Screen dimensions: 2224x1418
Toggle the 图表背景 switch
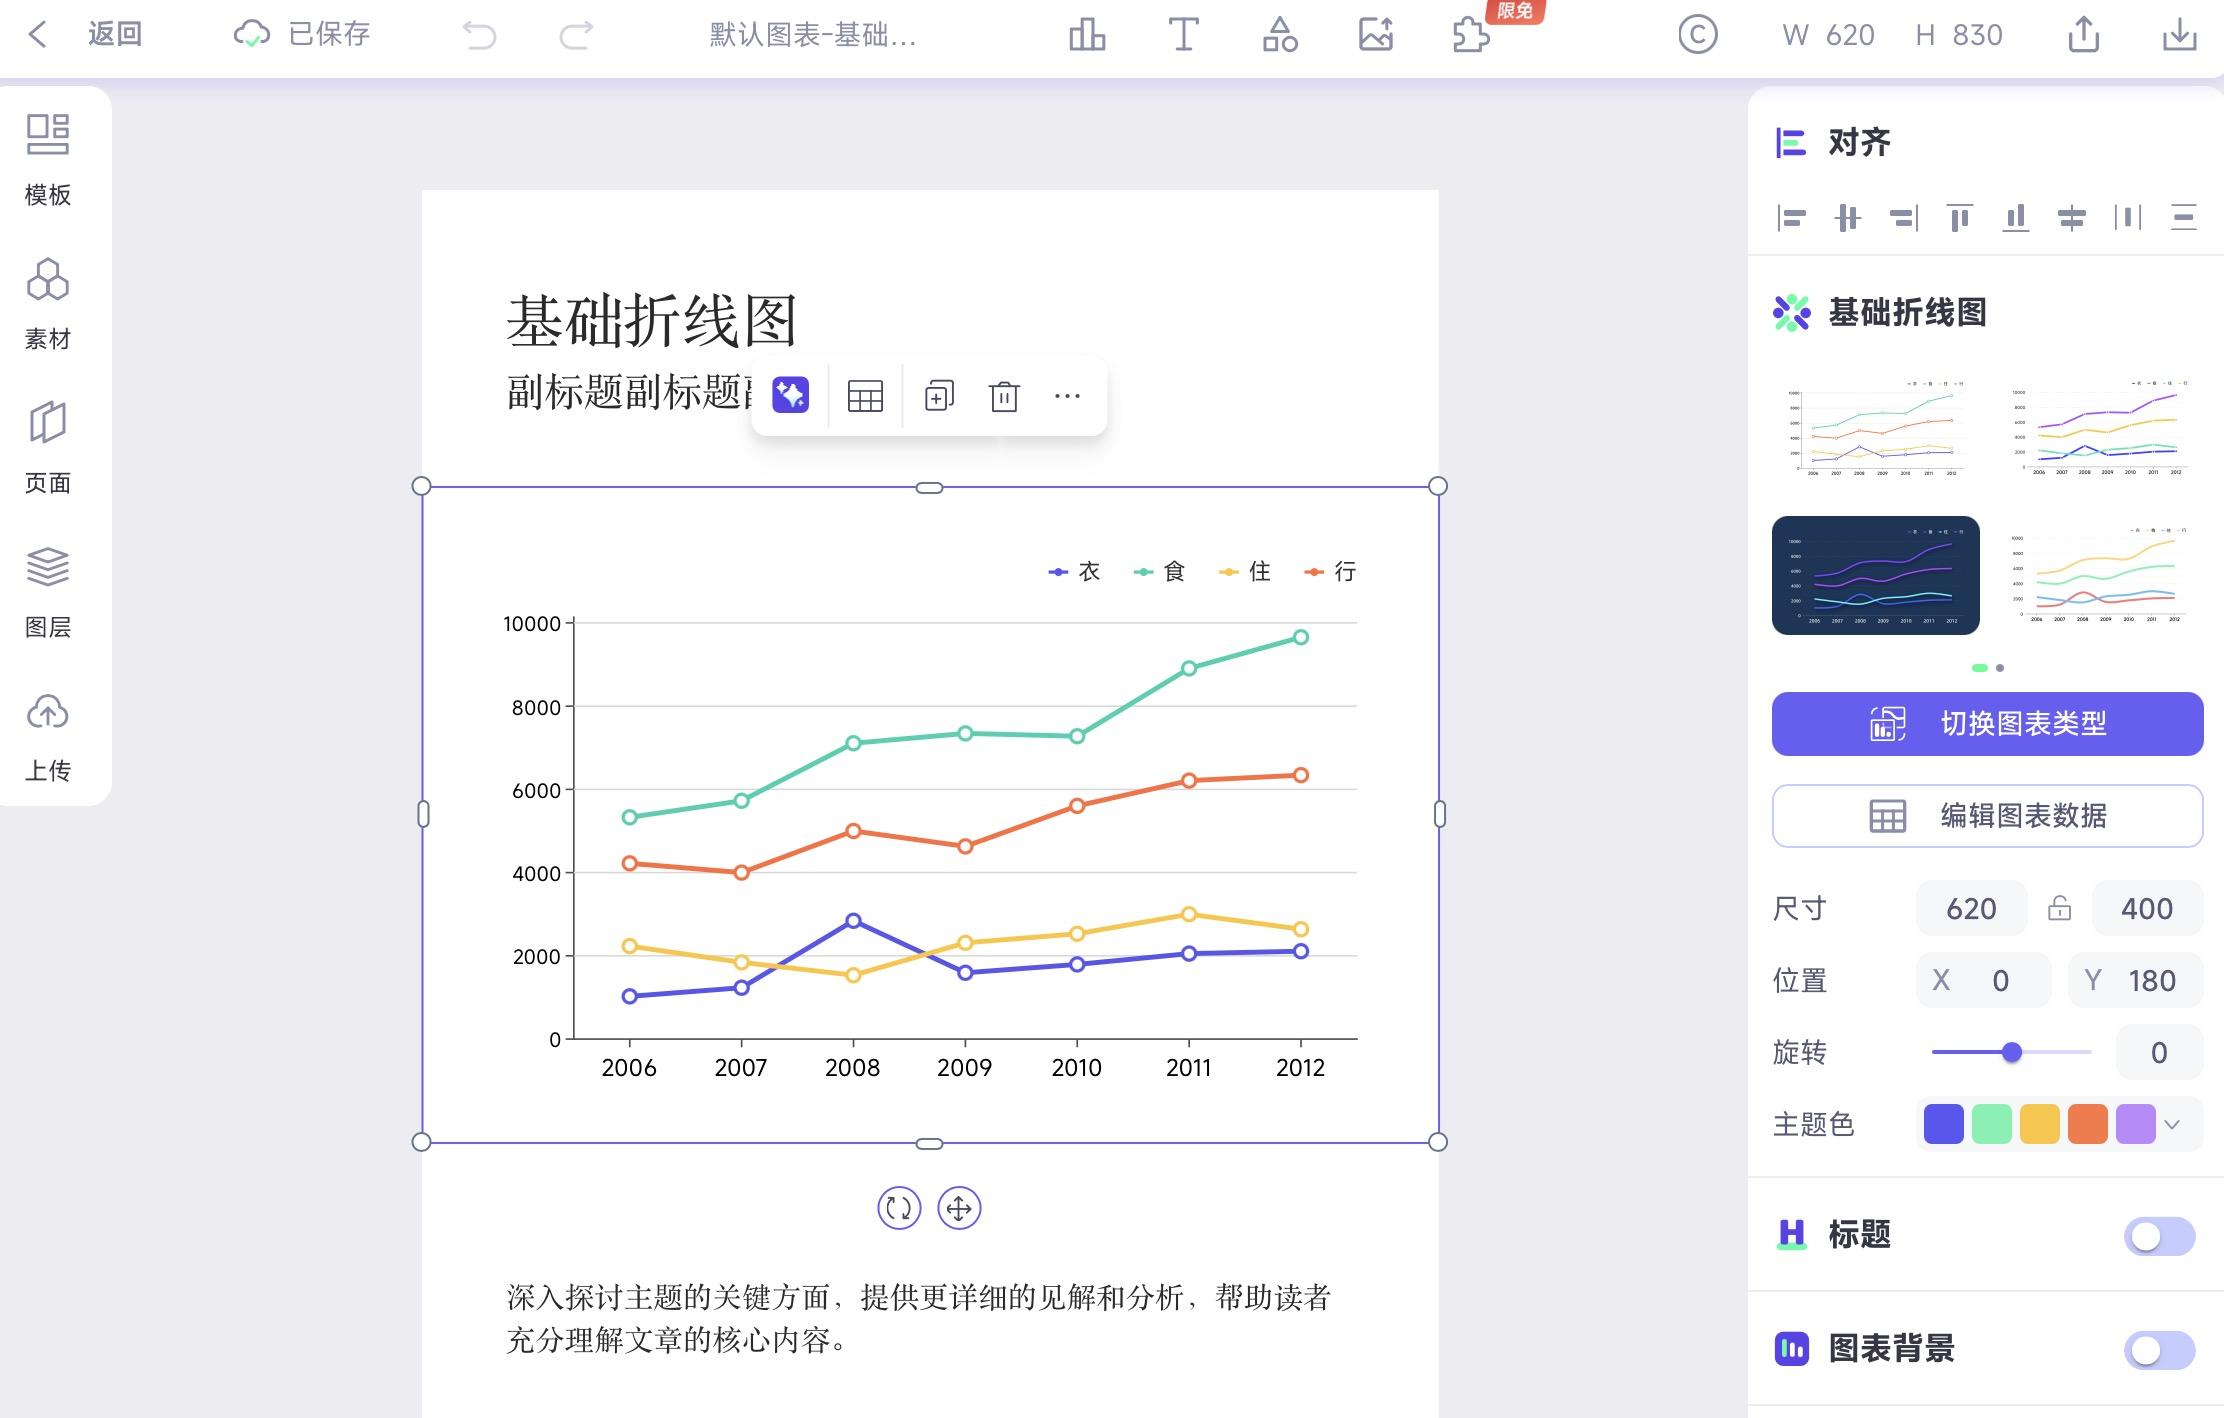[2159, 1350]
